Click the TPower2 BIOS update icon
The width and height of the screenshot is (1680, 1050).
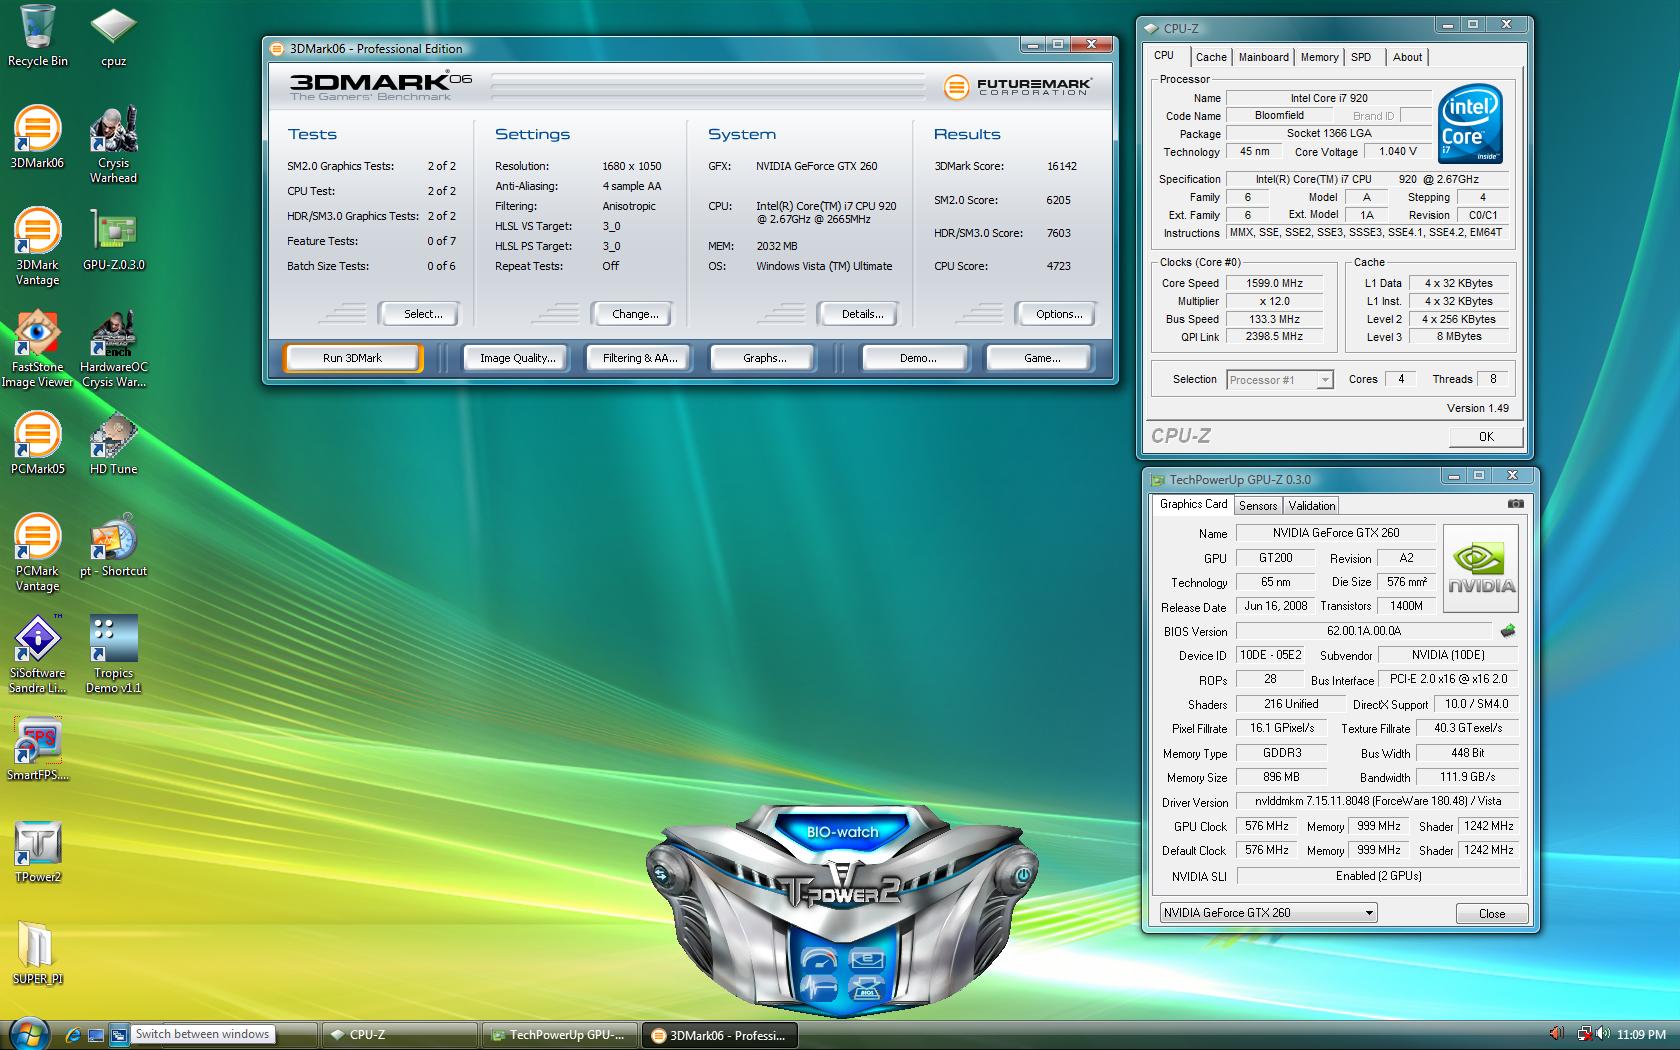866,988
